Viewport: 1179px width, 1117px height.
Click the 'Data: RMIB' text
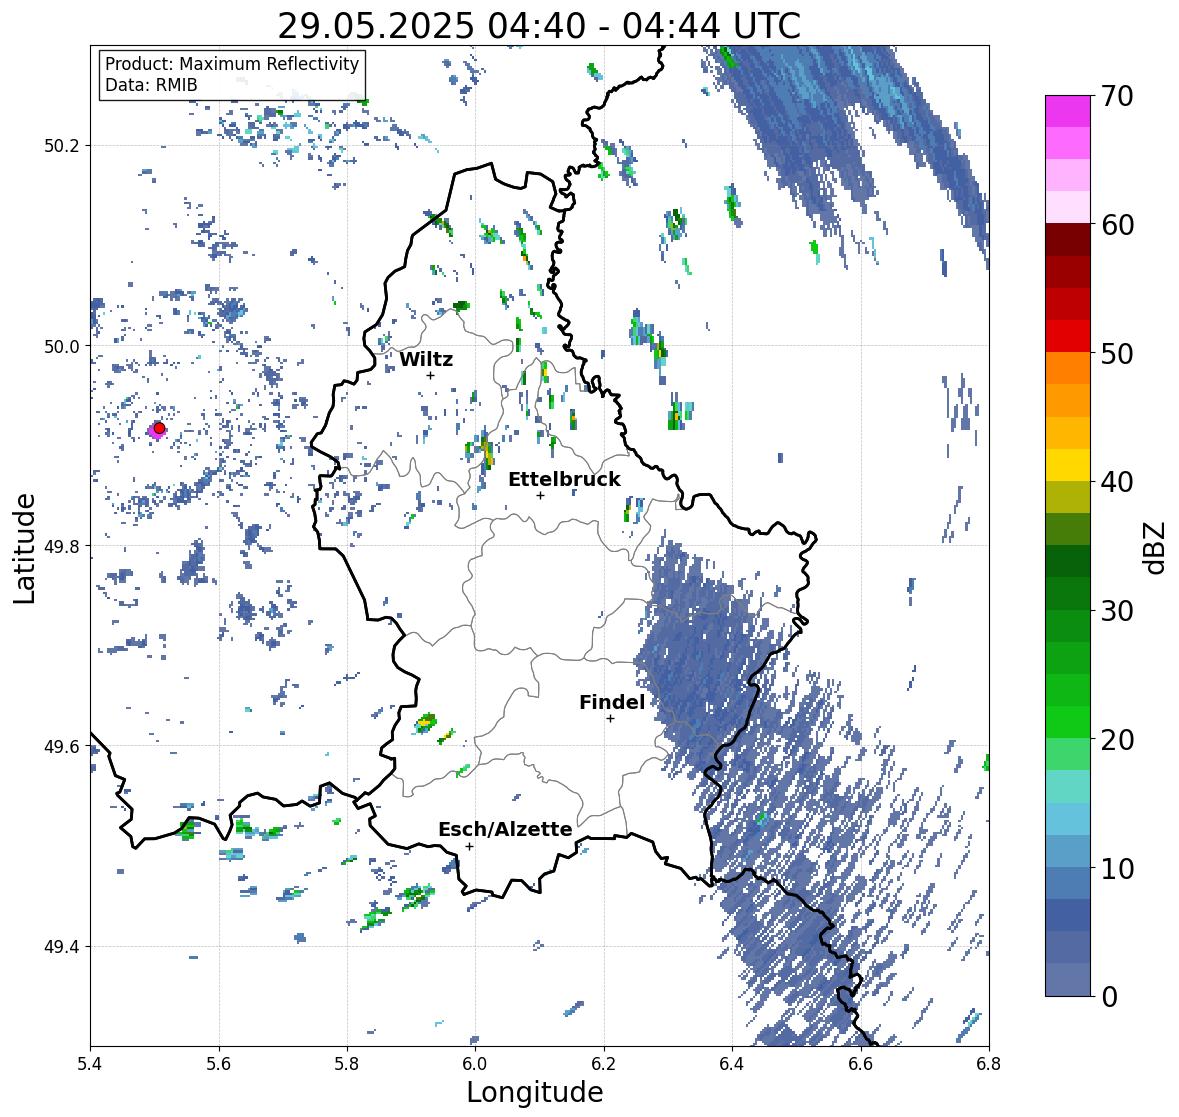(151, 85)
